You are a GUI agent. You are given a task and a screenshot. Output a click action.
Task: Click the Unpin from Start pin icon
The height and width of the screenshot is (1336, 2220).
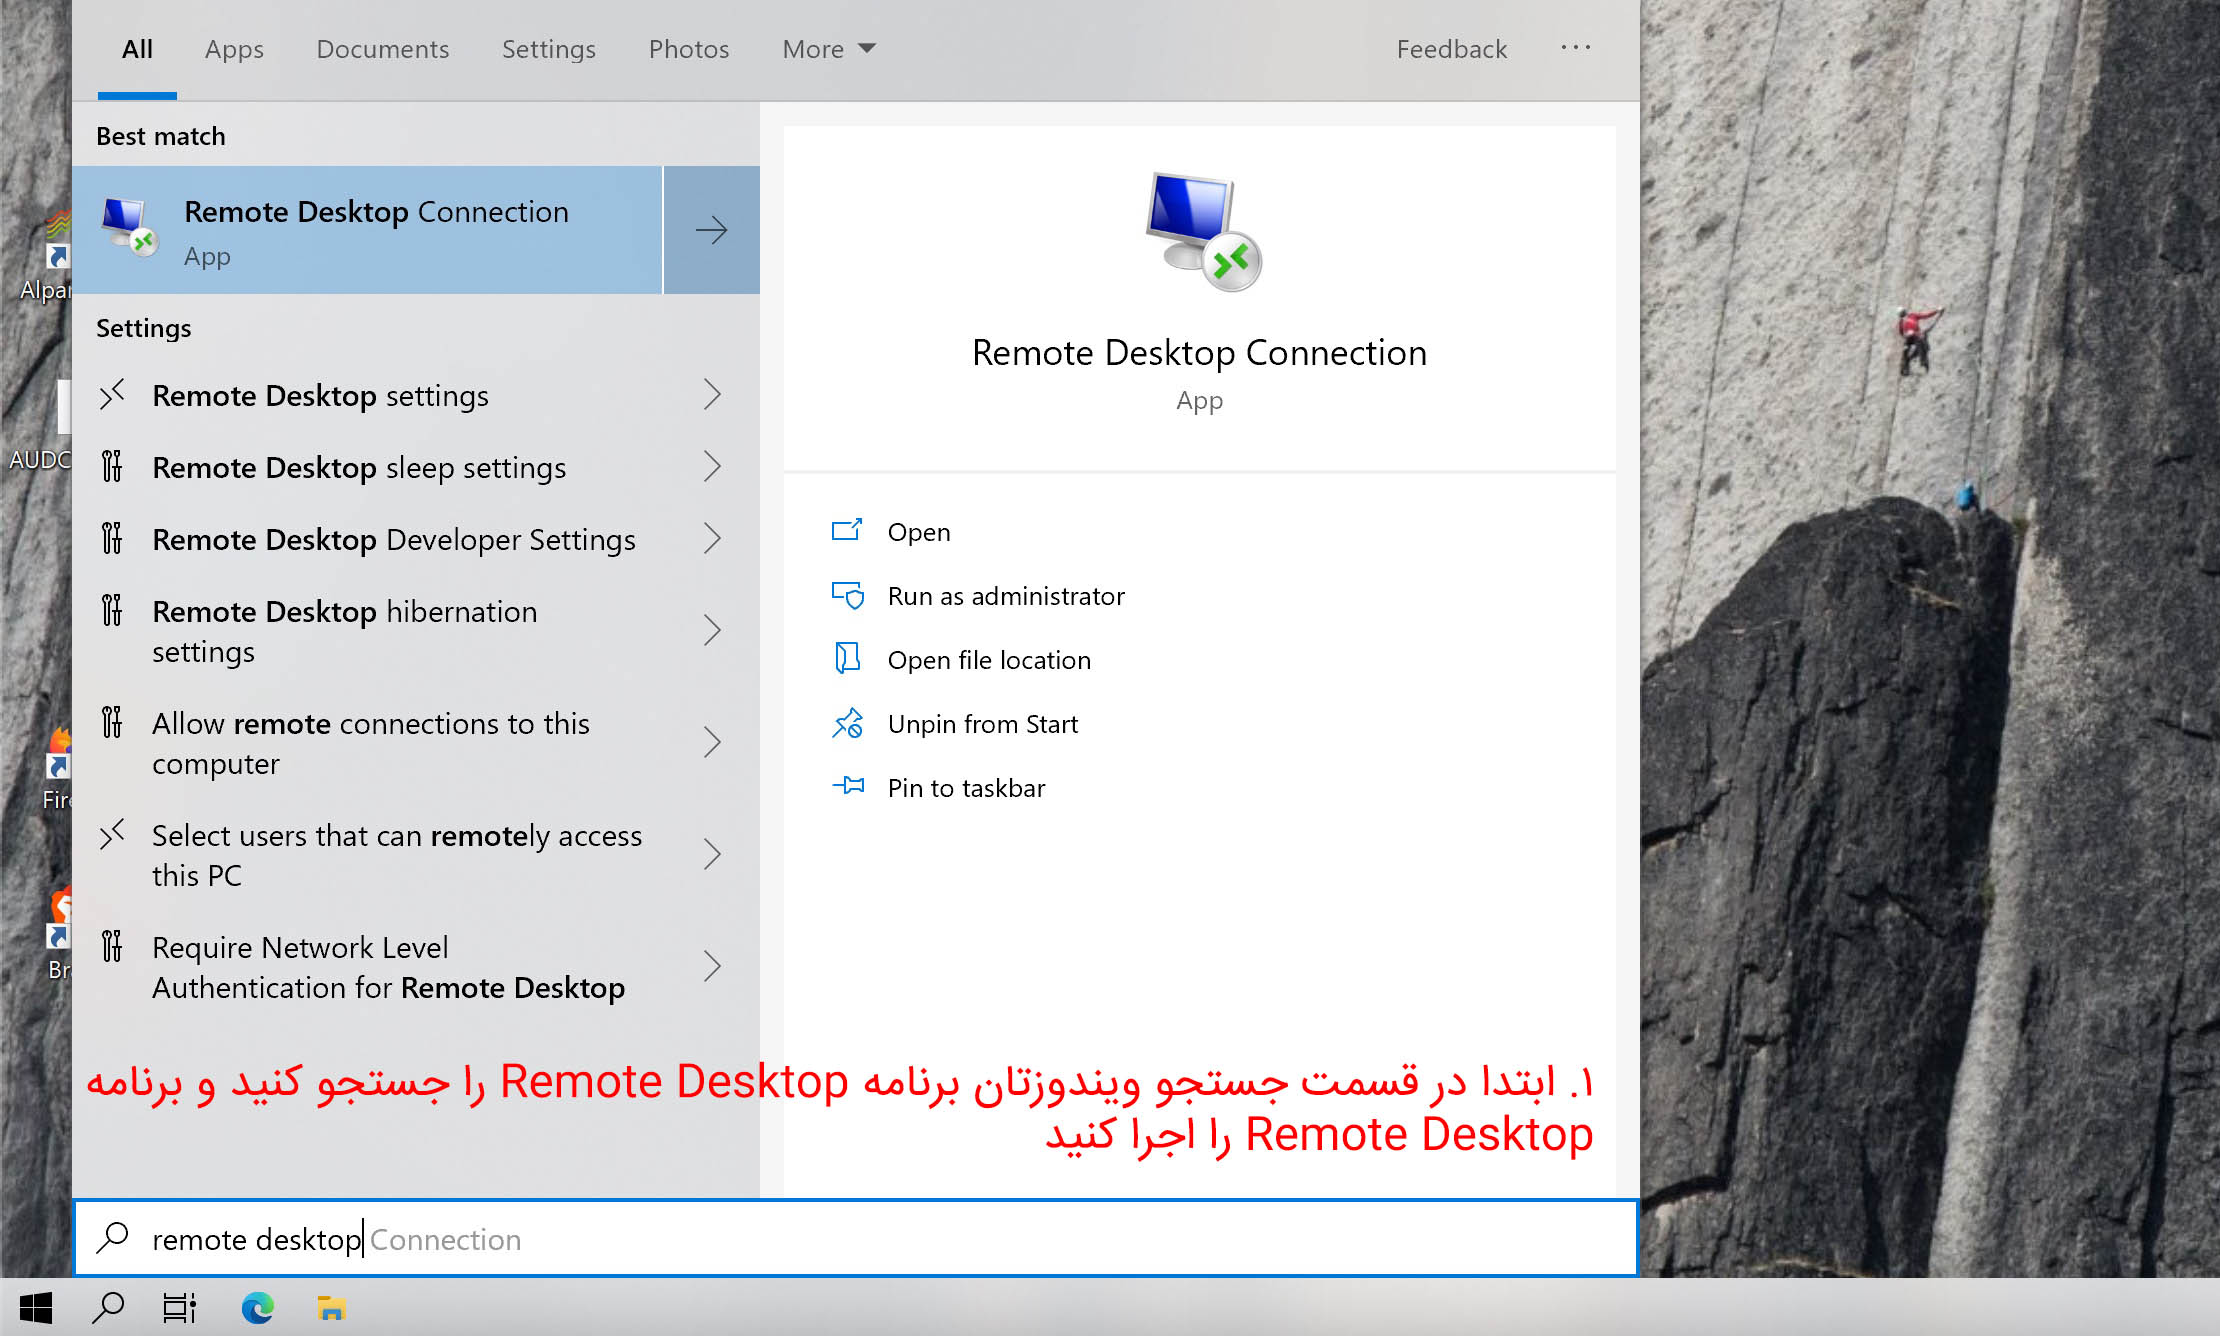pos(848,723)
